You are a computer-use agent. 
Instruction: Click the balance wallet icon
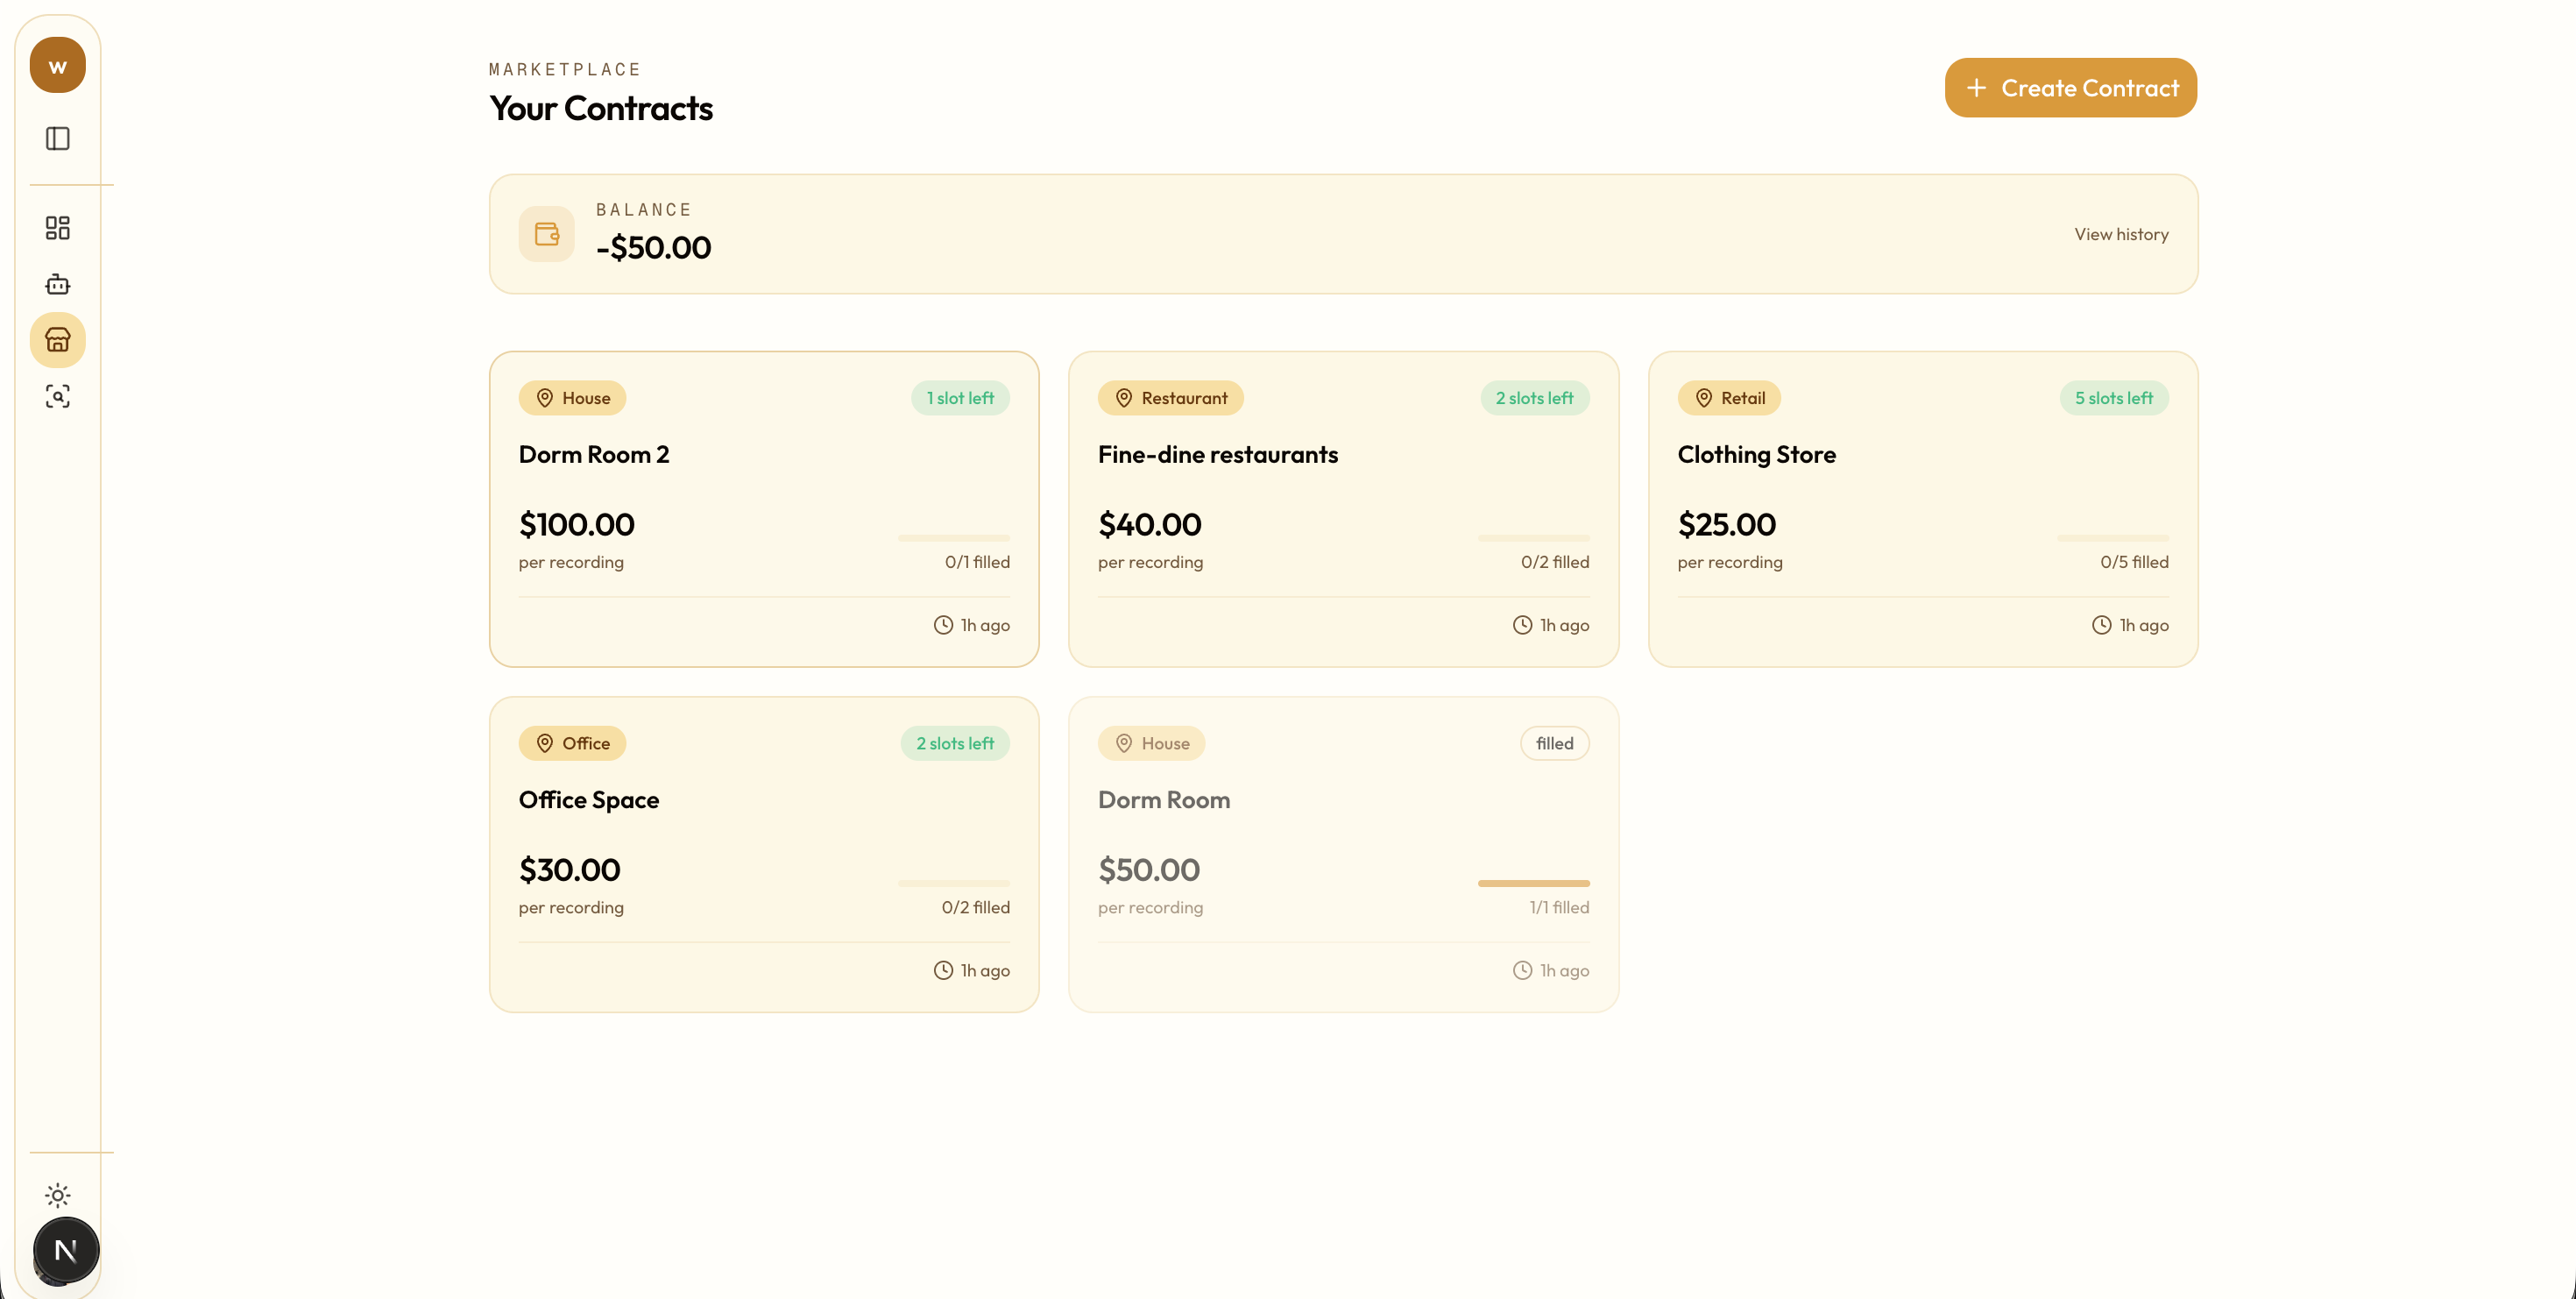click(546, 234)
